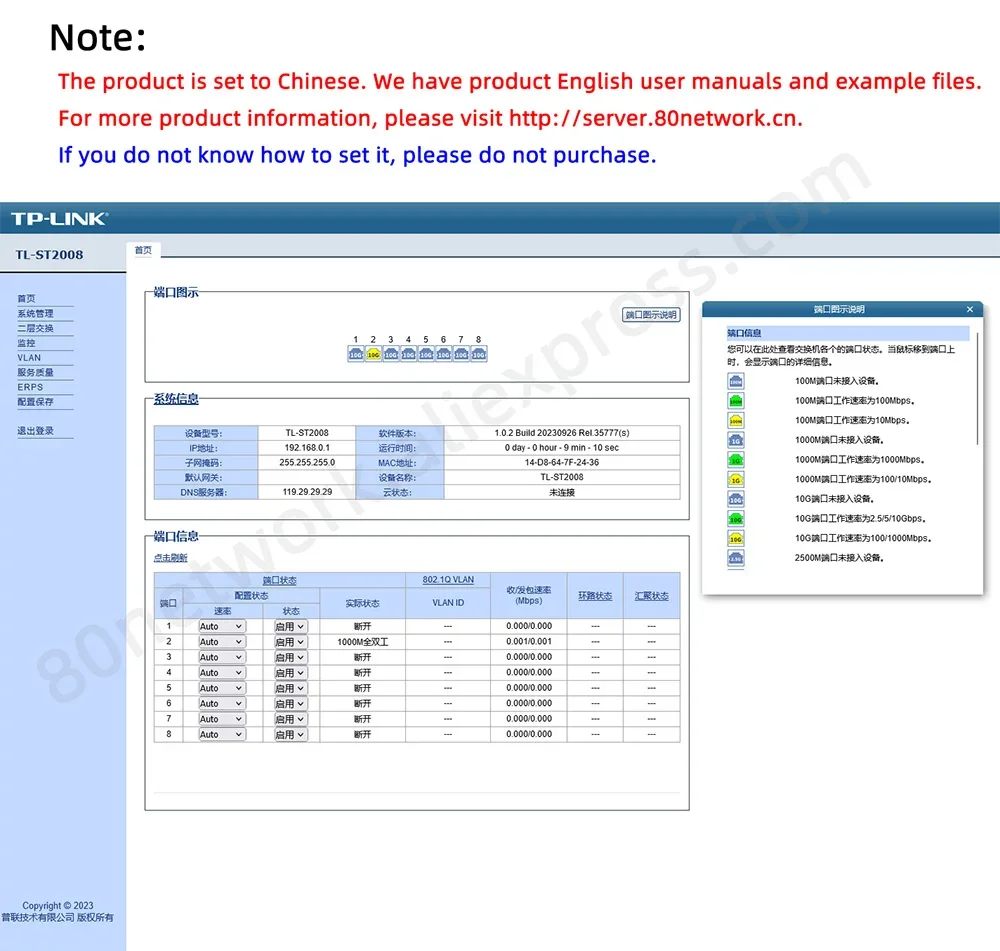
Task: Click green 100Mbps port legend icon
Action: click(736, 401)
